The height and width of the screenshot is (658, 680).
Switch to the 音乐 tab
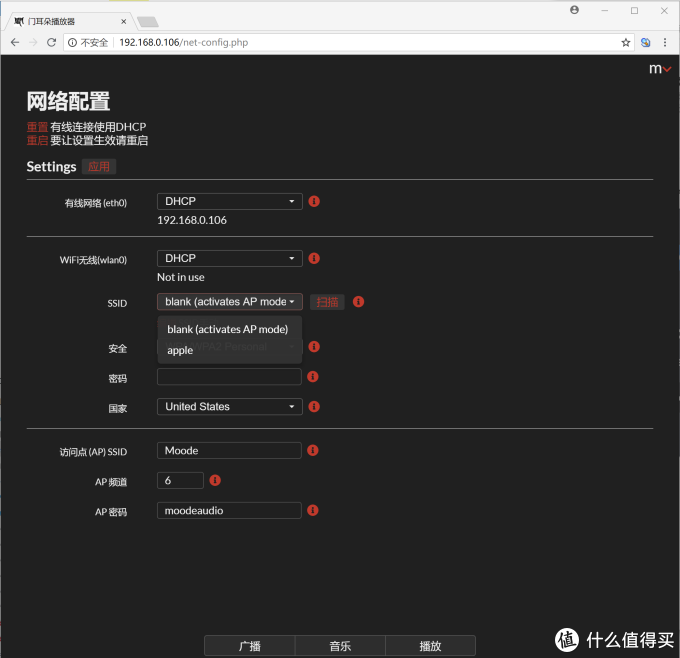click(340, 646)
